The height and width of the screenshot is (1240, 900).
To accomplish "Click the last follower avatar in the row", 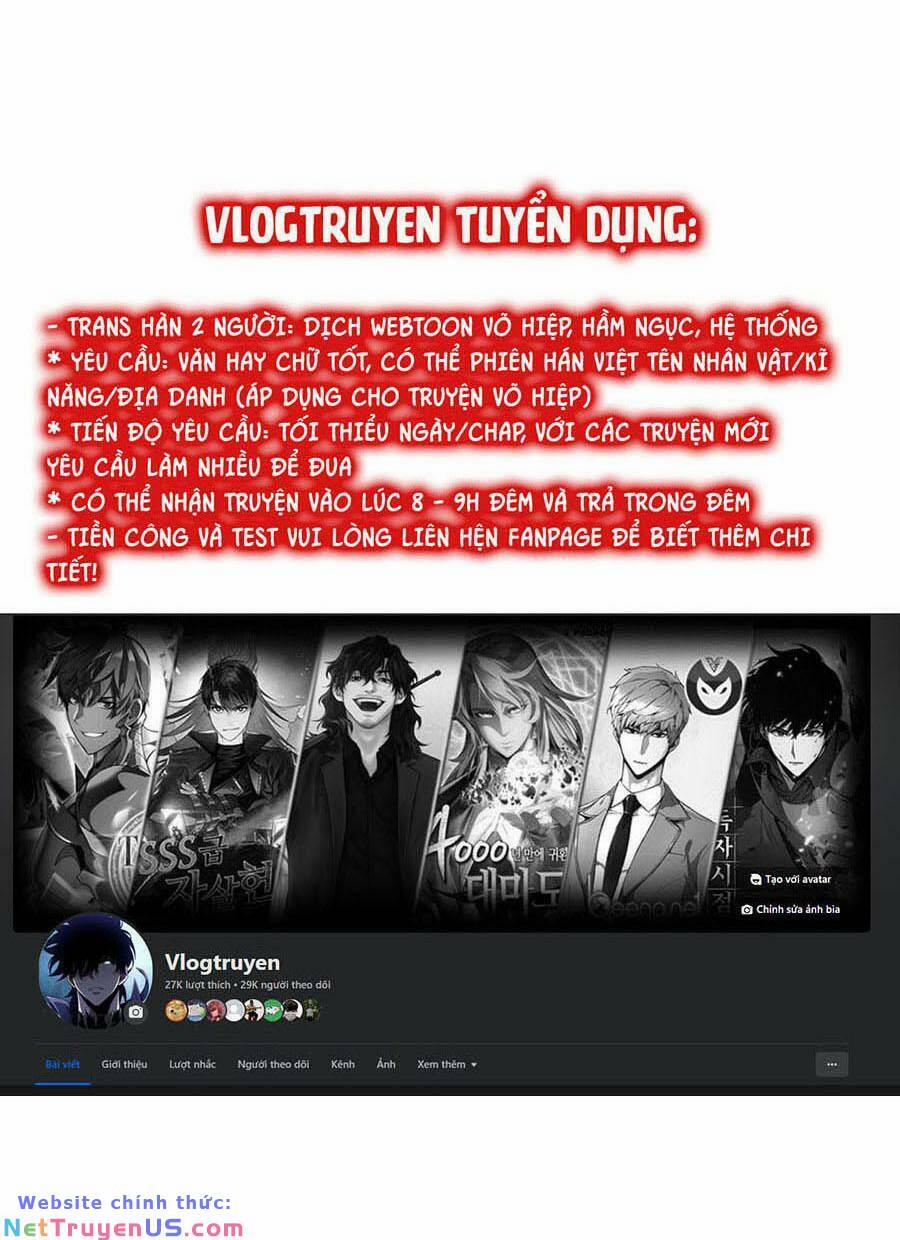I will [x=312, y=1010].
